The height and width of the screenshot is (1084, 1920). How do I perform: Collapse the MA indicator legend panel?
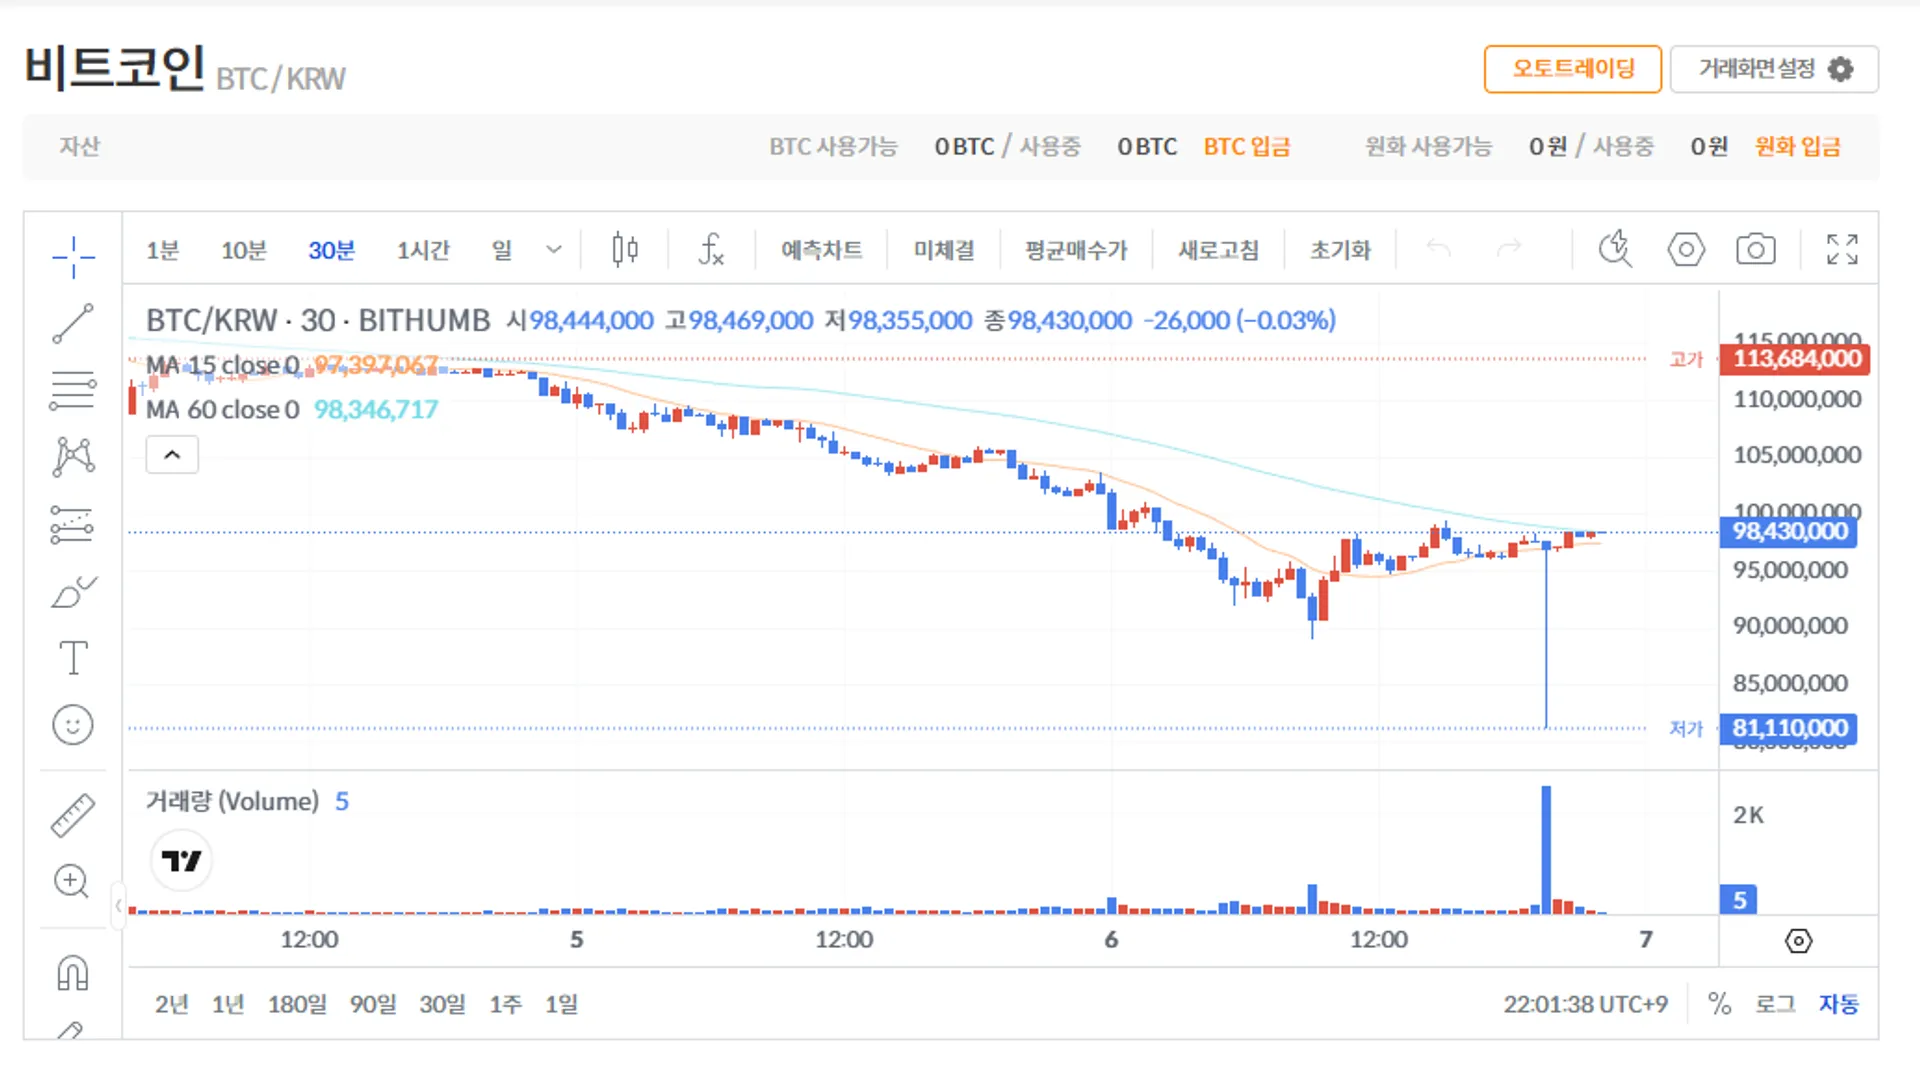[x=172, y=454]
